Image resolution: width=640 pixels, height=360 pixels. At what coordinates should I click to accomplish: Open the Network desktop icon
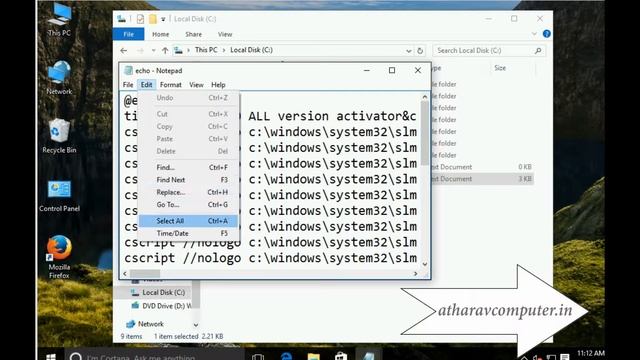pos(59,78)
